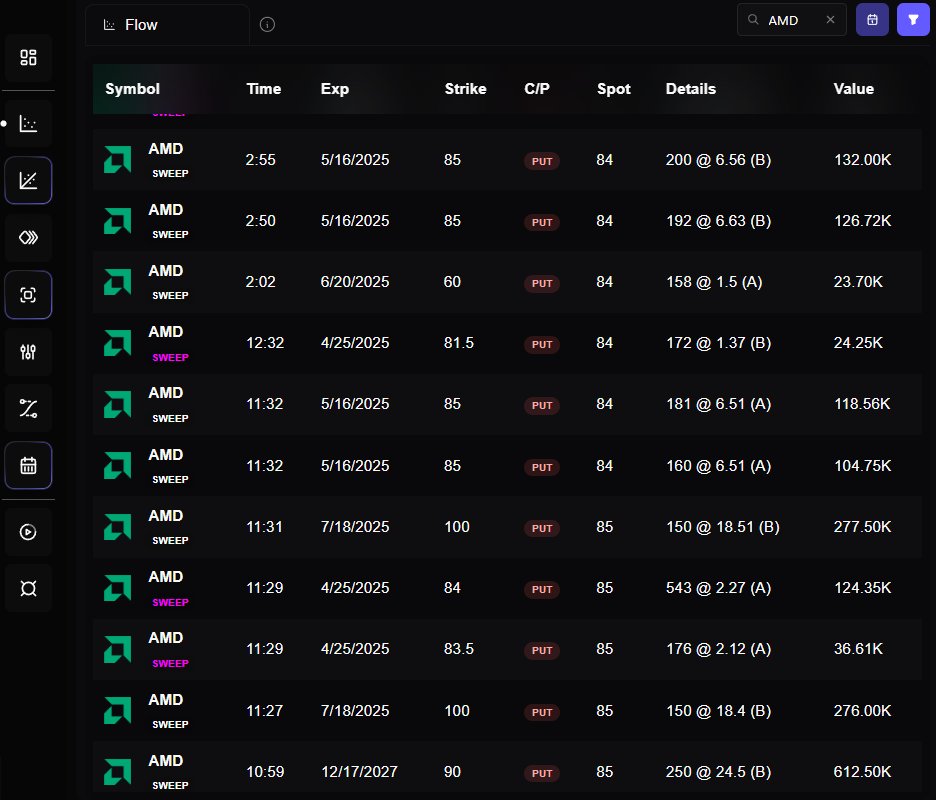The image size is (936, 800).
Task: Click details '250 @ 24.5 (B)'
Action: coord(718,771)
